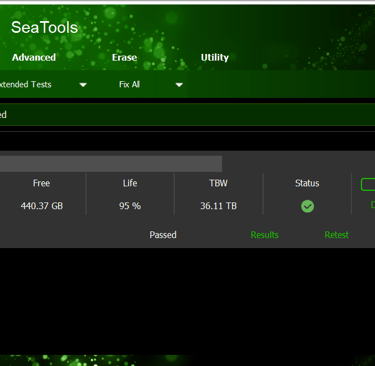This screenshot has height=366, width=375.
Task: Open the Utility tab
Action: click(x=215, y=57)
